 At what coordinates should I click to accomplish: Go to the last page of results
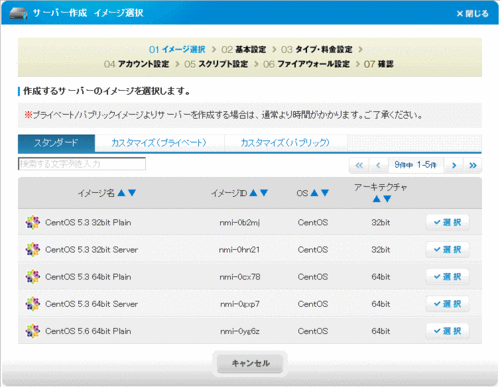point(473,165)
